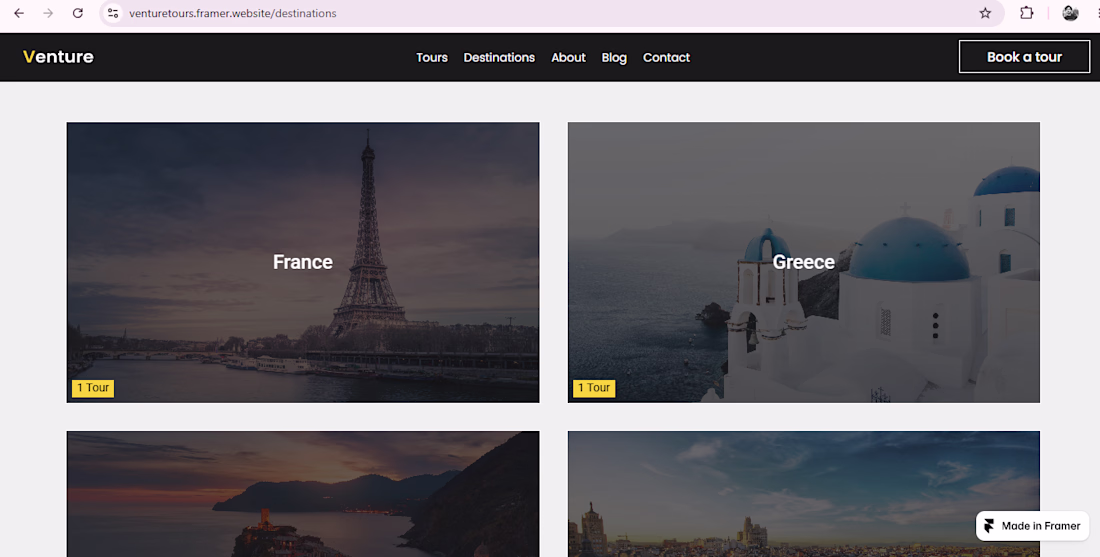Open the Contact nav item

pyautogui.click(x=666, y=58)
